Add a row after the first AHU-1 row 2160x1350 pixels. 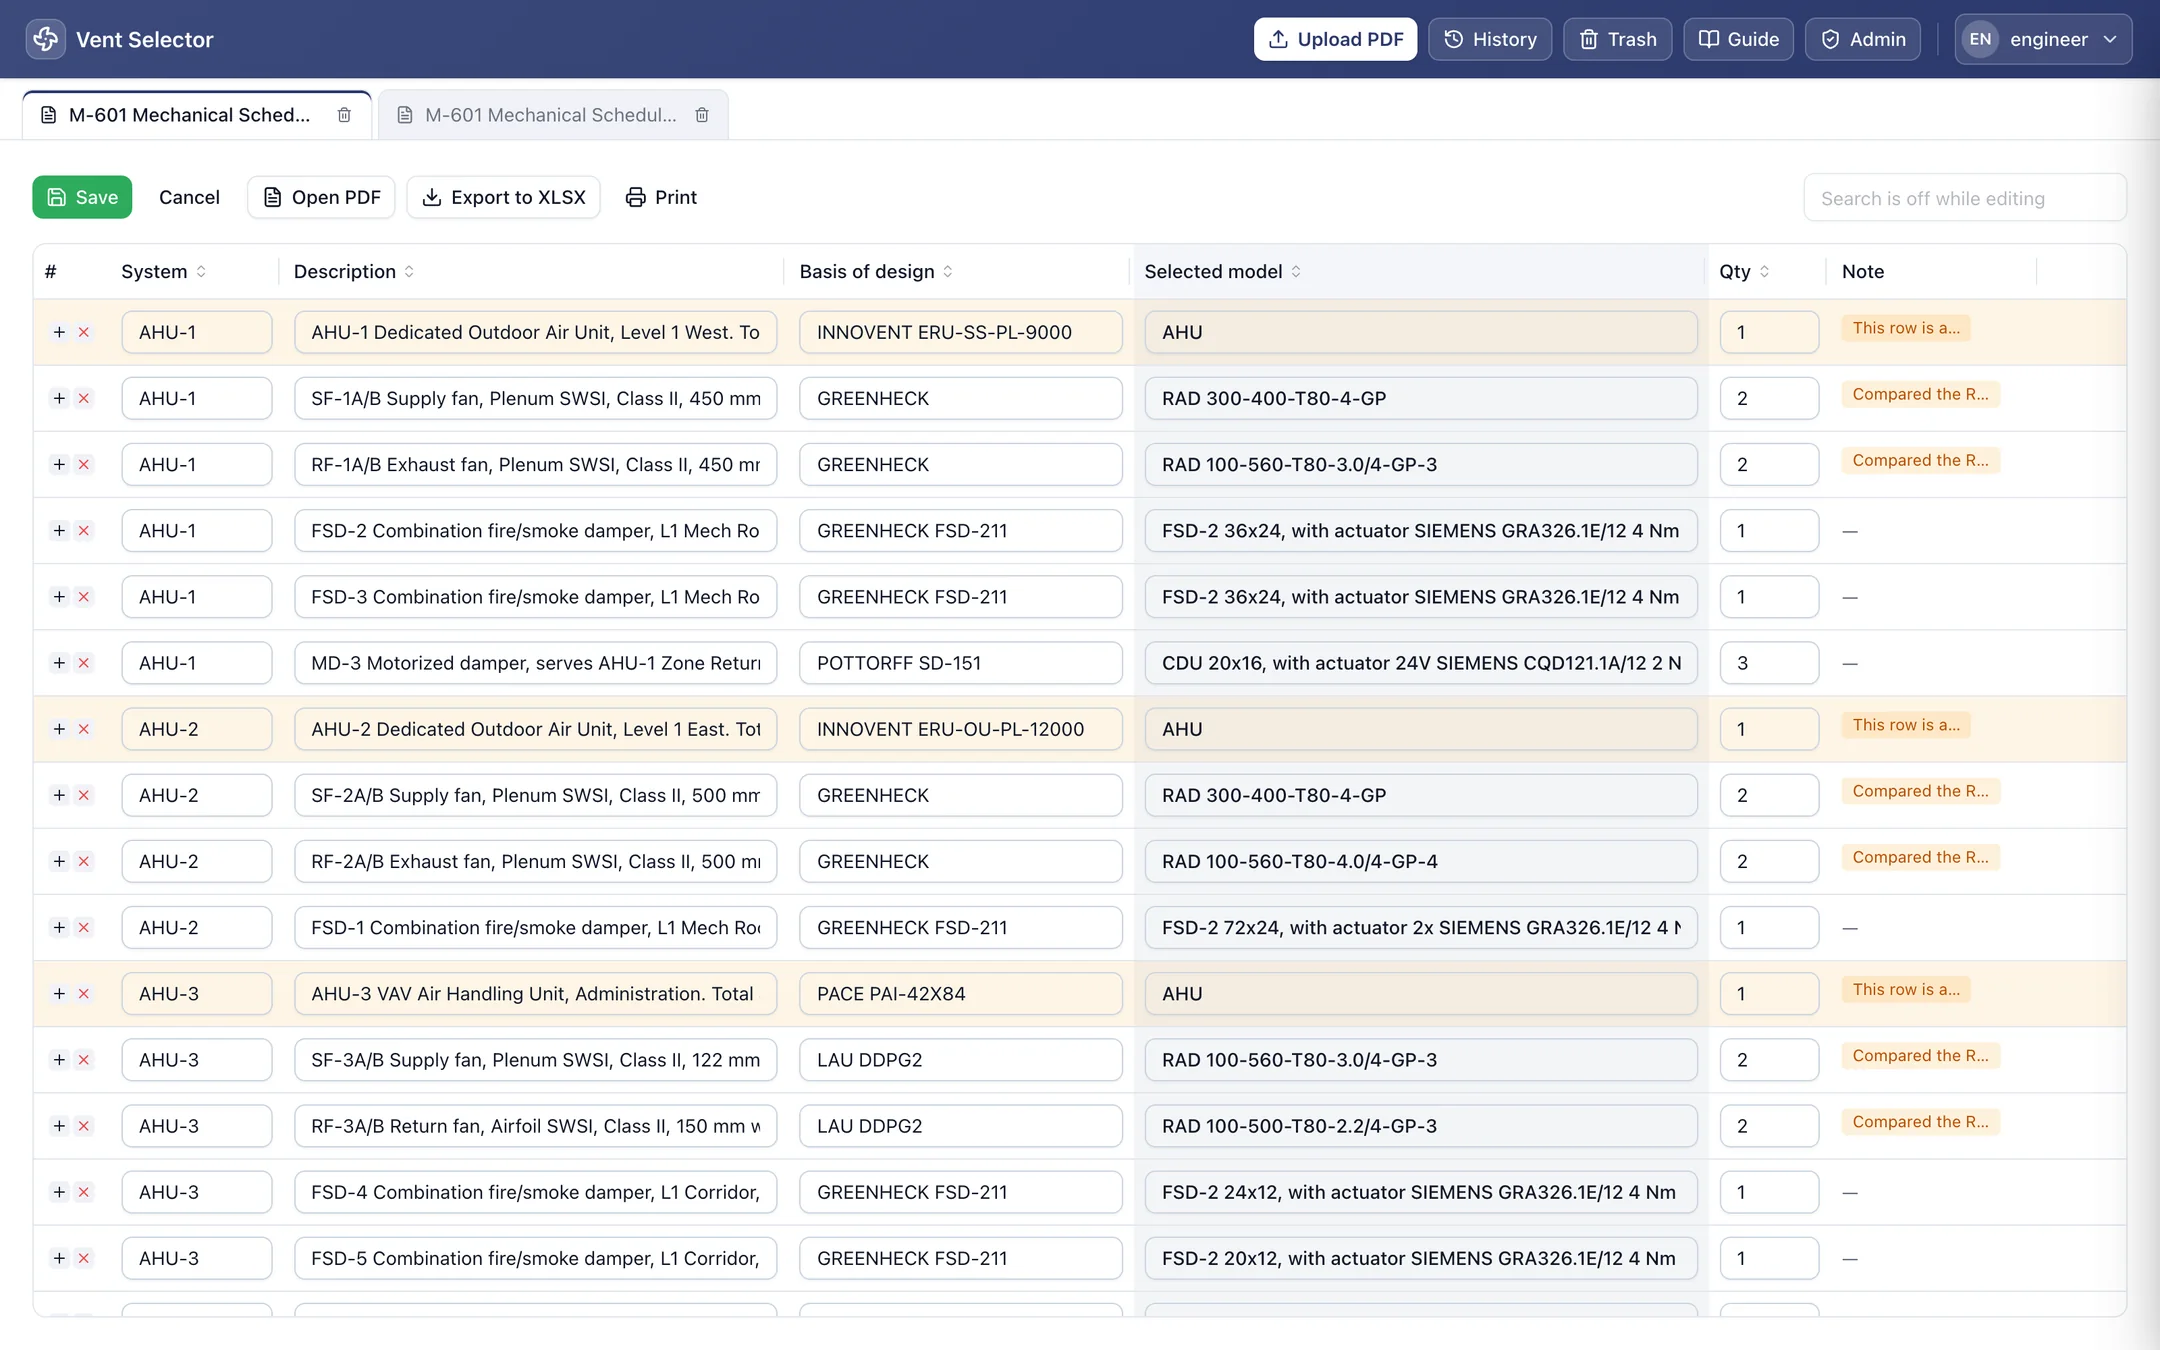(x=59, y=332)
